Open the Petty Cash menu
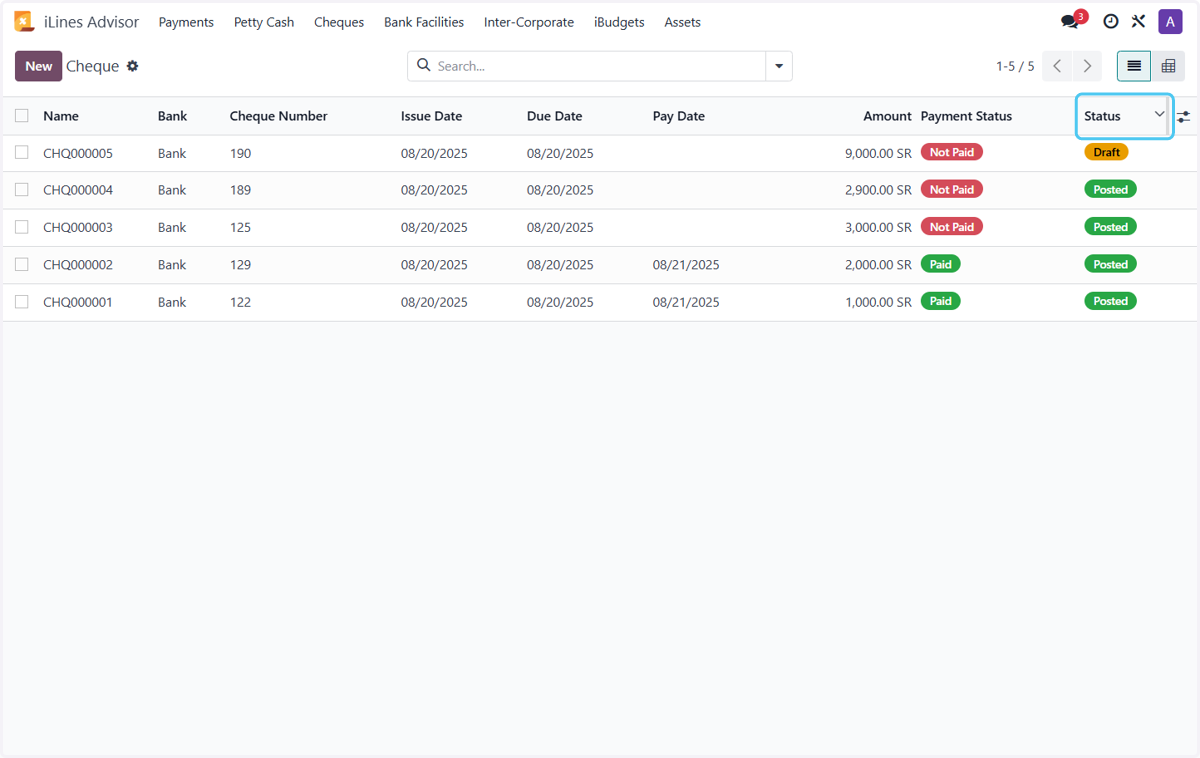1200x758 pixels. [264, 22]
